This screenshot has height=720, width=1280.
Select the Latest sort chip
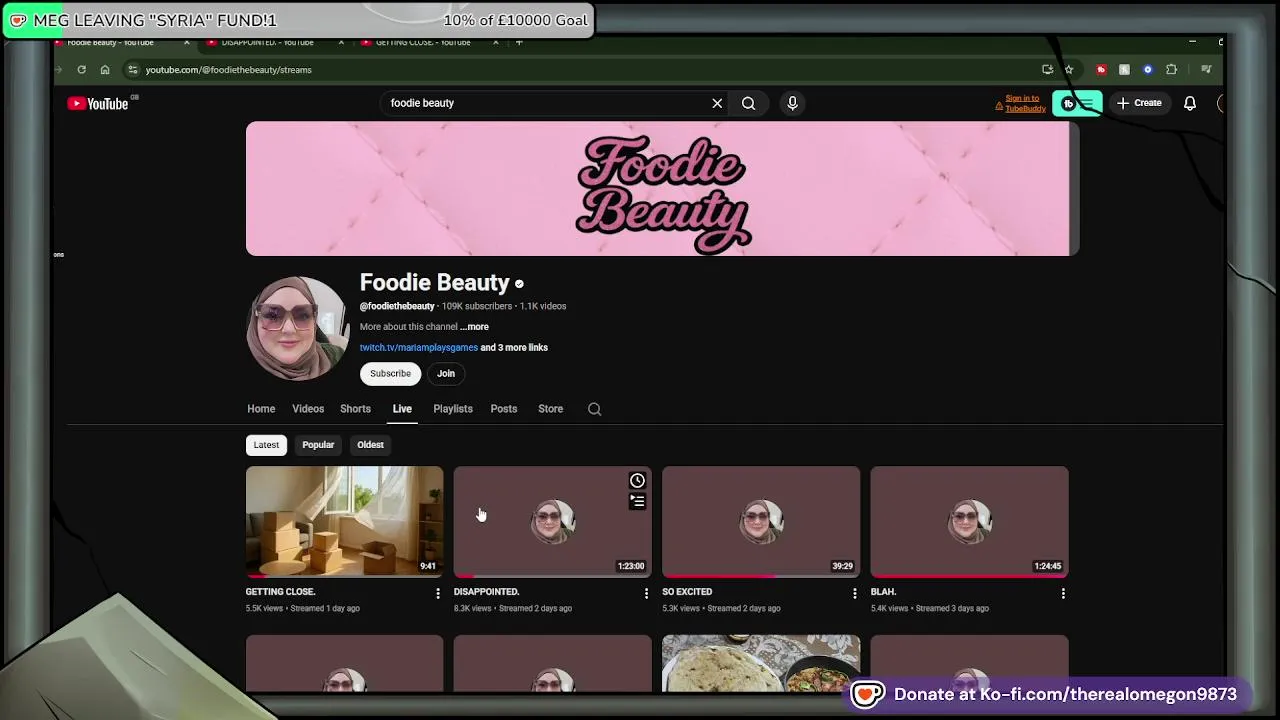266,445
